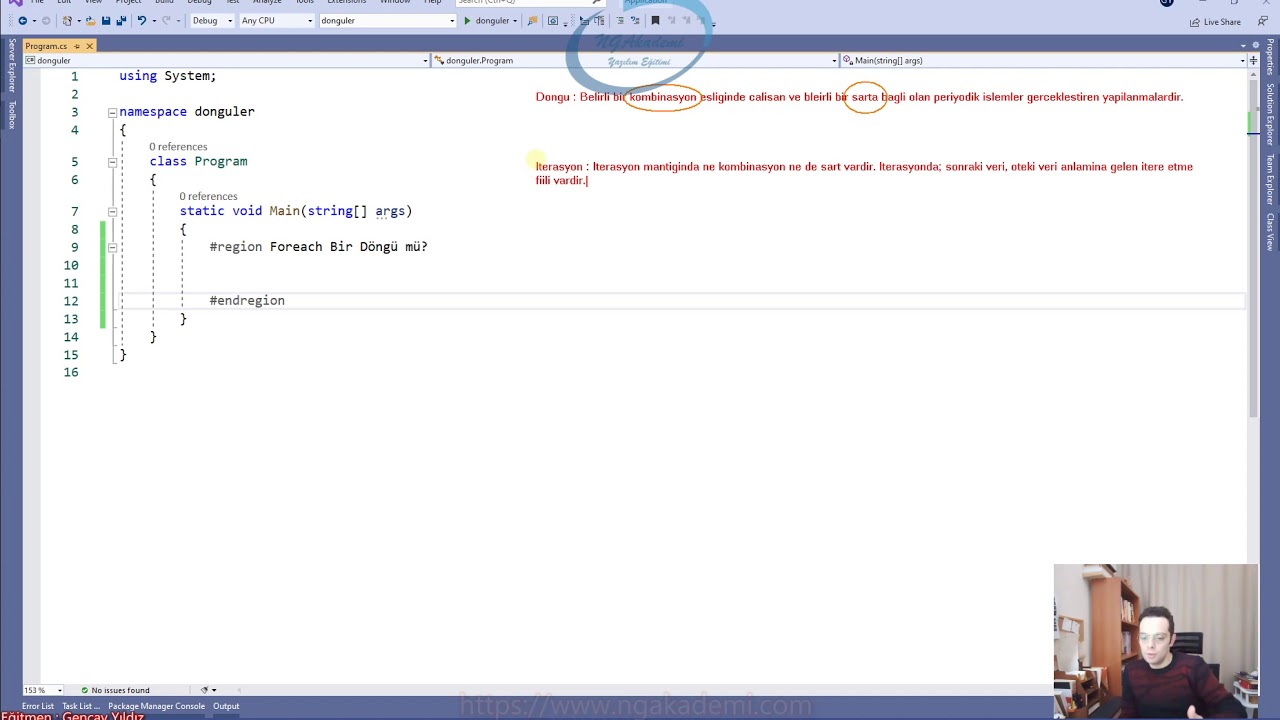Click the New Project toolbar icon

tap(68, 21)
